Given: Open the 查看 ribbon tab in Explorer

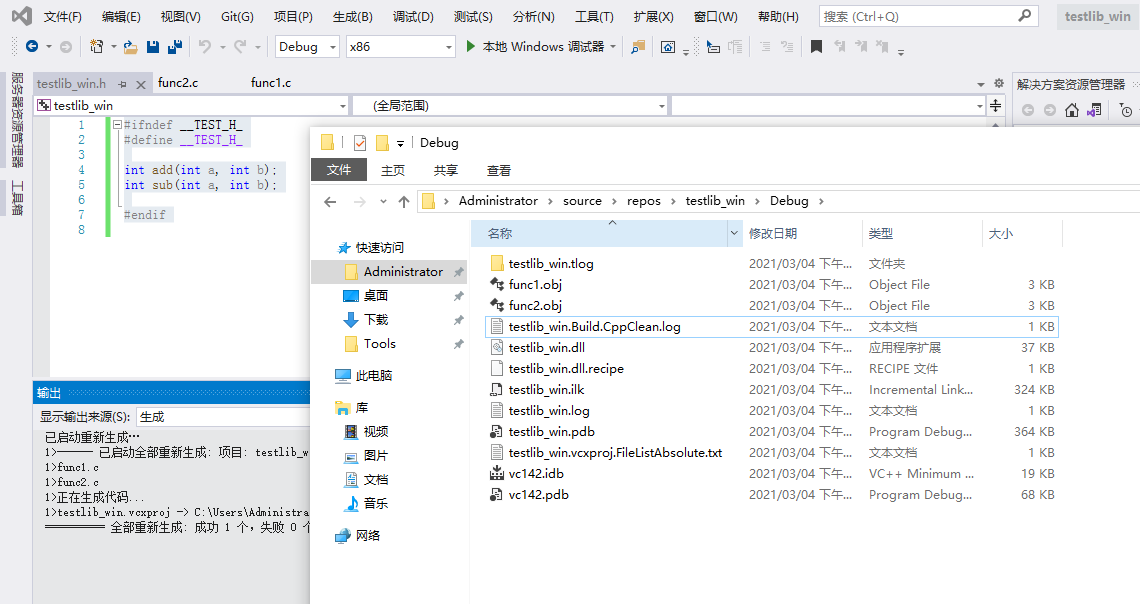Looking at the screenshot, I should pos(498,171).
